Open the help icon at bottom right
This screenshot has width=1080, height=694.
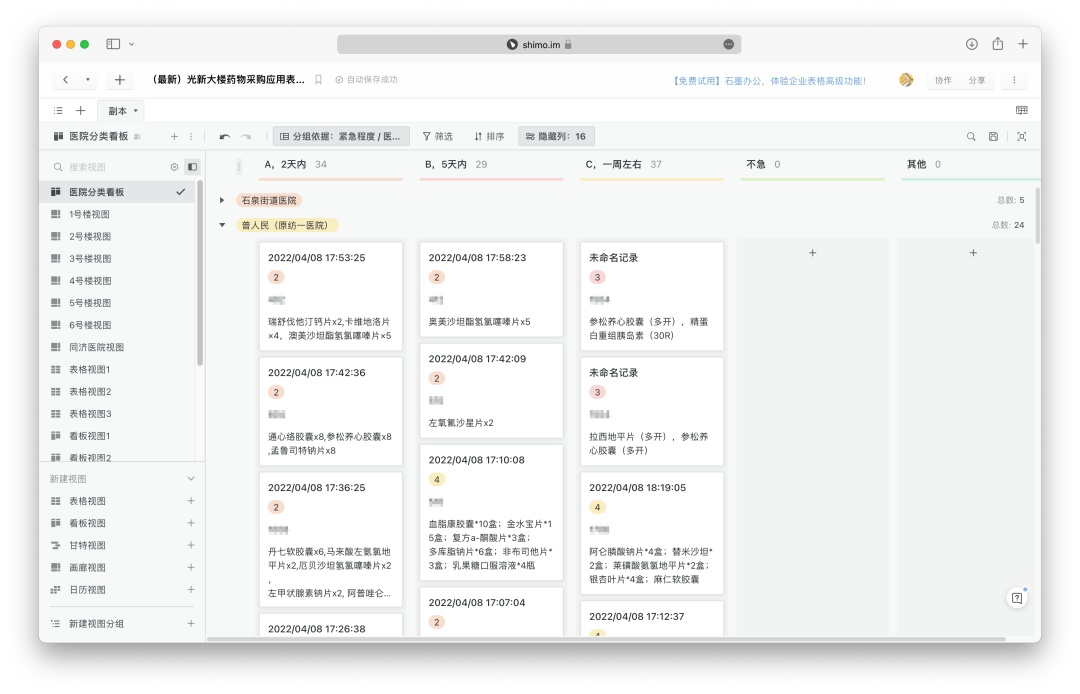tap(1017, 598)
